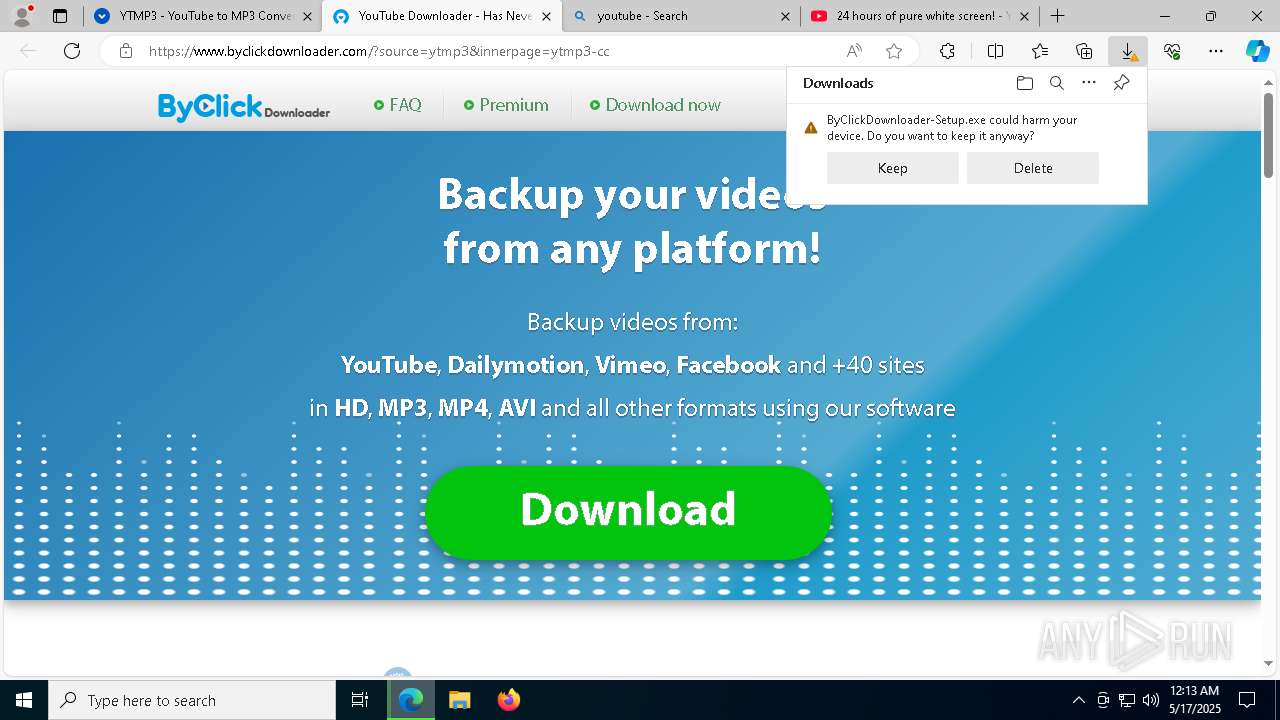Open File Explorer from taskbar
This screenshot has width=1280, height=720.
click(x=459, y=700)
